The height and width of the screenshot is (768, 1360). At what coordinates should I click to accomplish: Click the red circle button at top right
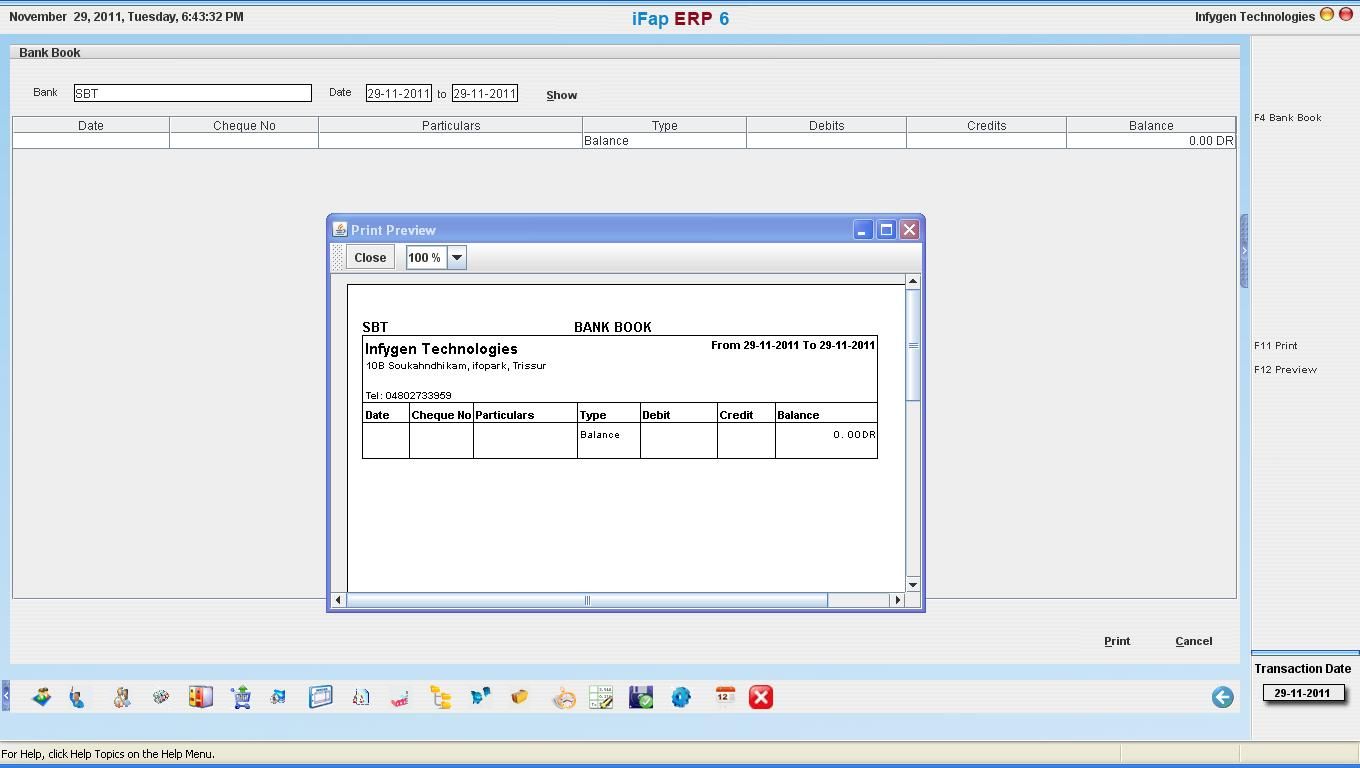coord(1345,15)
